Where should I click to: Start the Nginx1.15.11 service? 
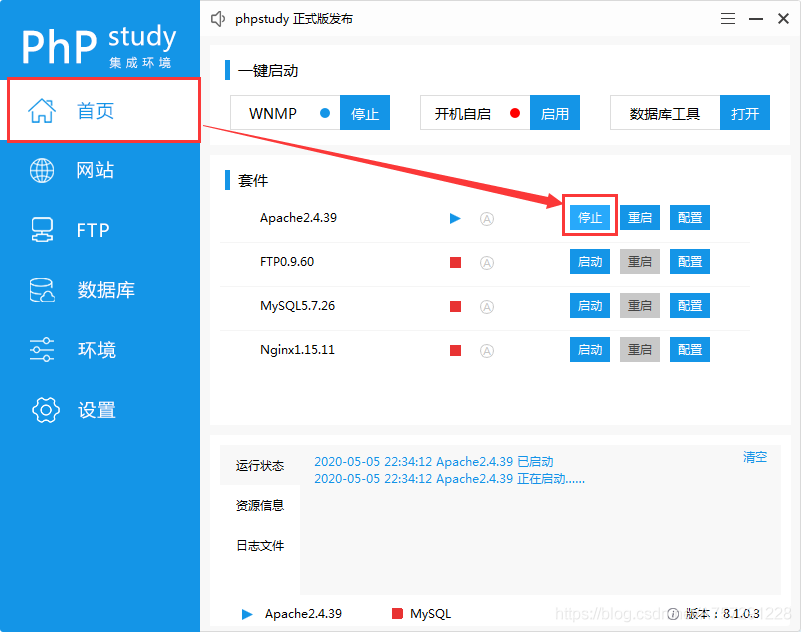coord(590,349)
